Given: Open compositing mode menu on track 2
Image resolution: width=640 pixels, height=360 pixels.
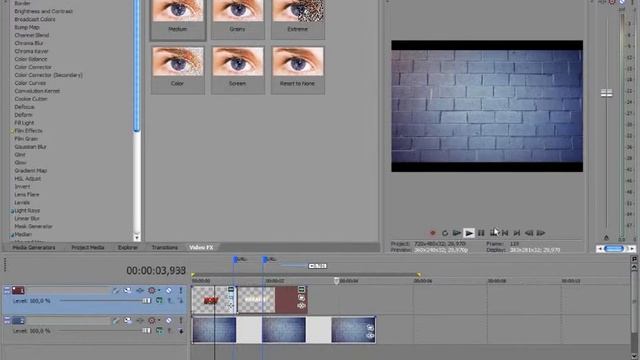Looking at the screenshot, I should [x=159, y=331].
